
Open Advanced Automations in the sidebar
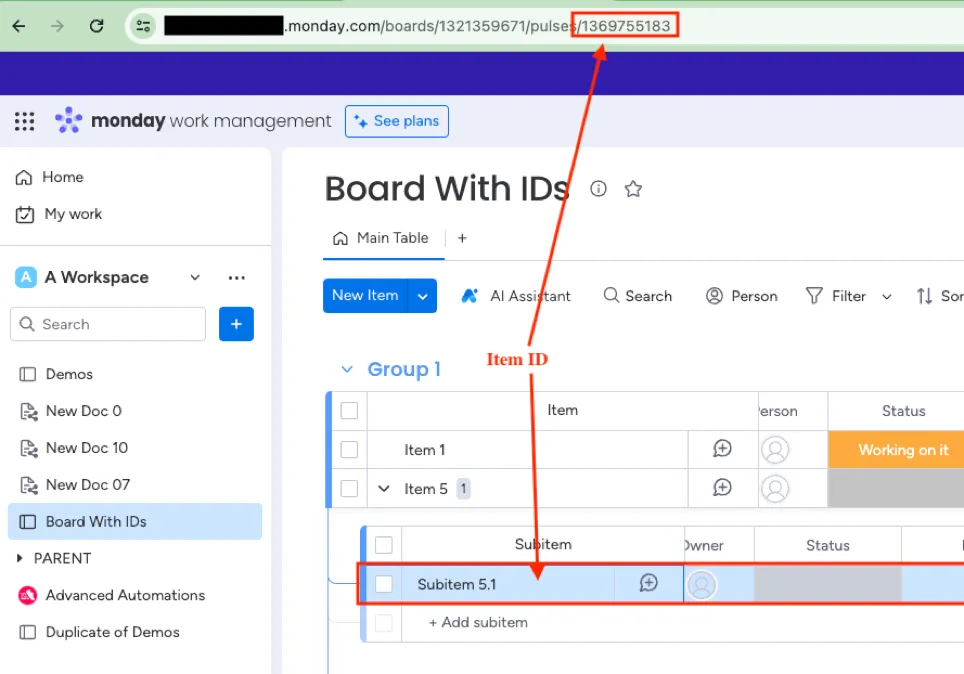125,595
